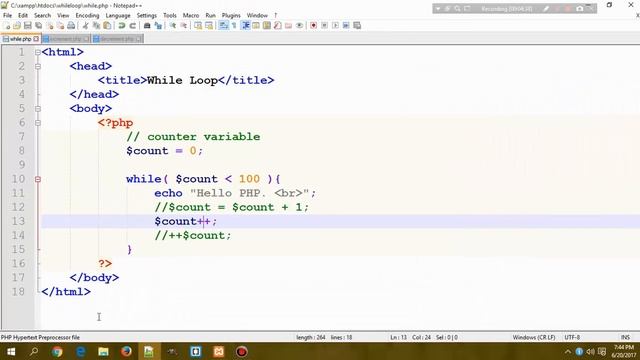
Task: Open the Run menu
Action: coord(210,16)
